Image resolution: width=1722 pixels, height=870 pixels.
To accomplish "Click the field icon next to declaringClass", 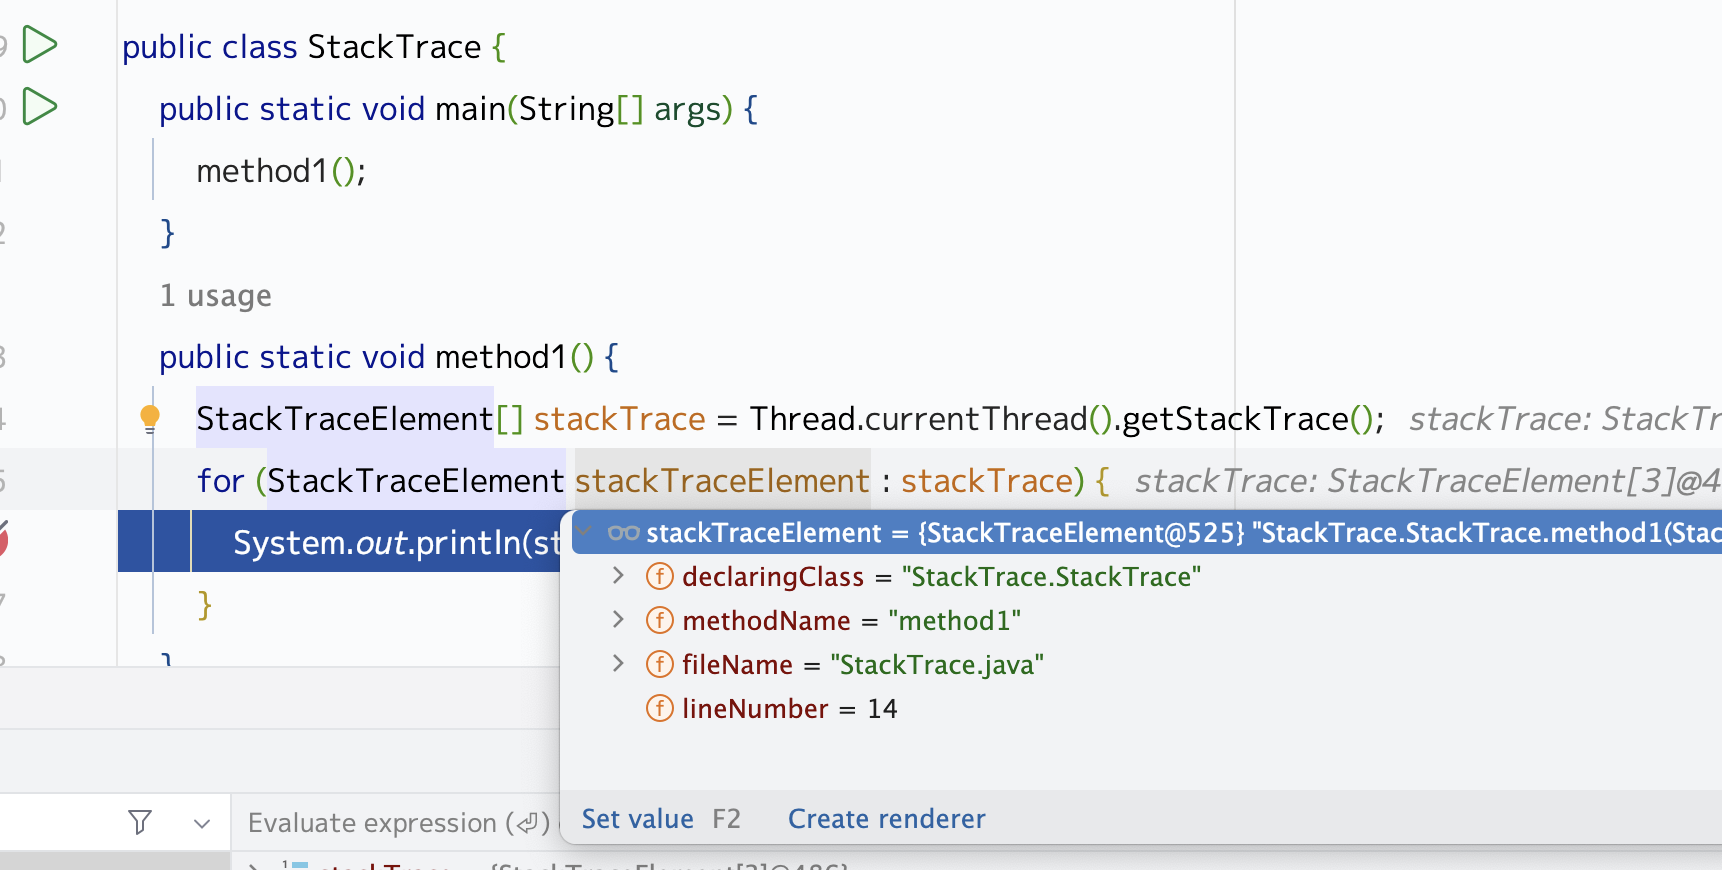I will pyautogui.click(x=659, y=577).
